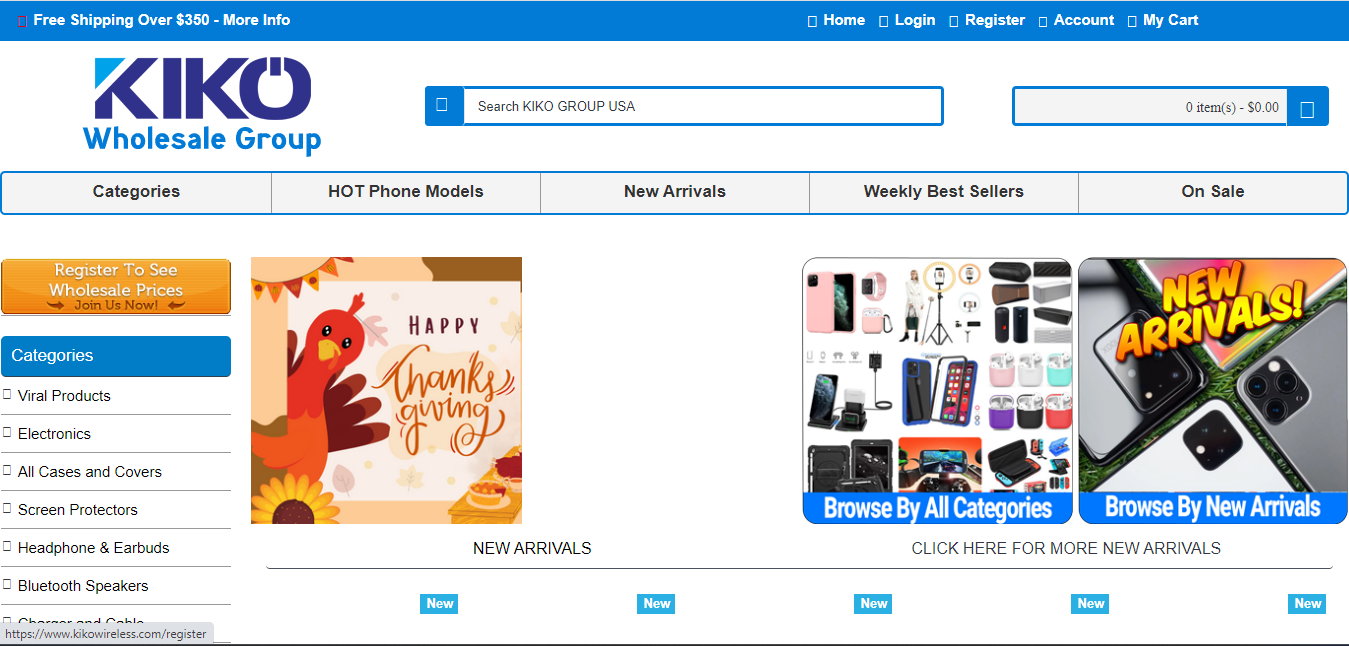Open the New Arrivals navigation menu

[x=675, y=192]
